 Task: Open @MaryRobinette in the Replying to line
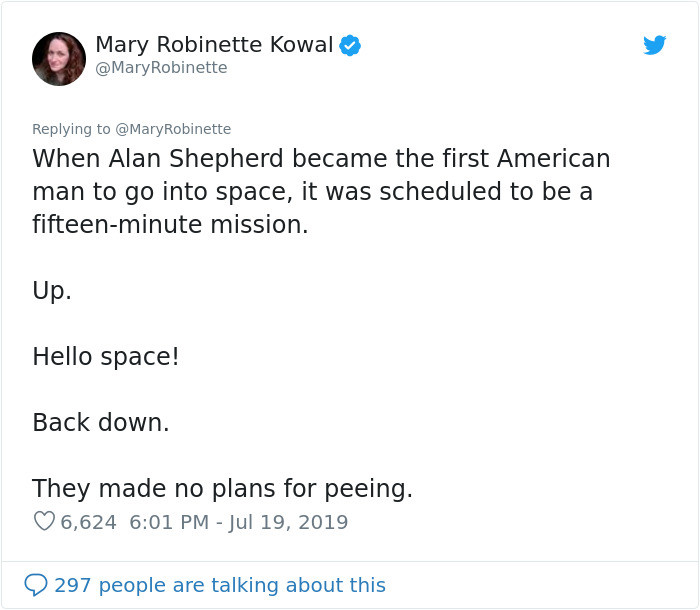pos(173,129)
